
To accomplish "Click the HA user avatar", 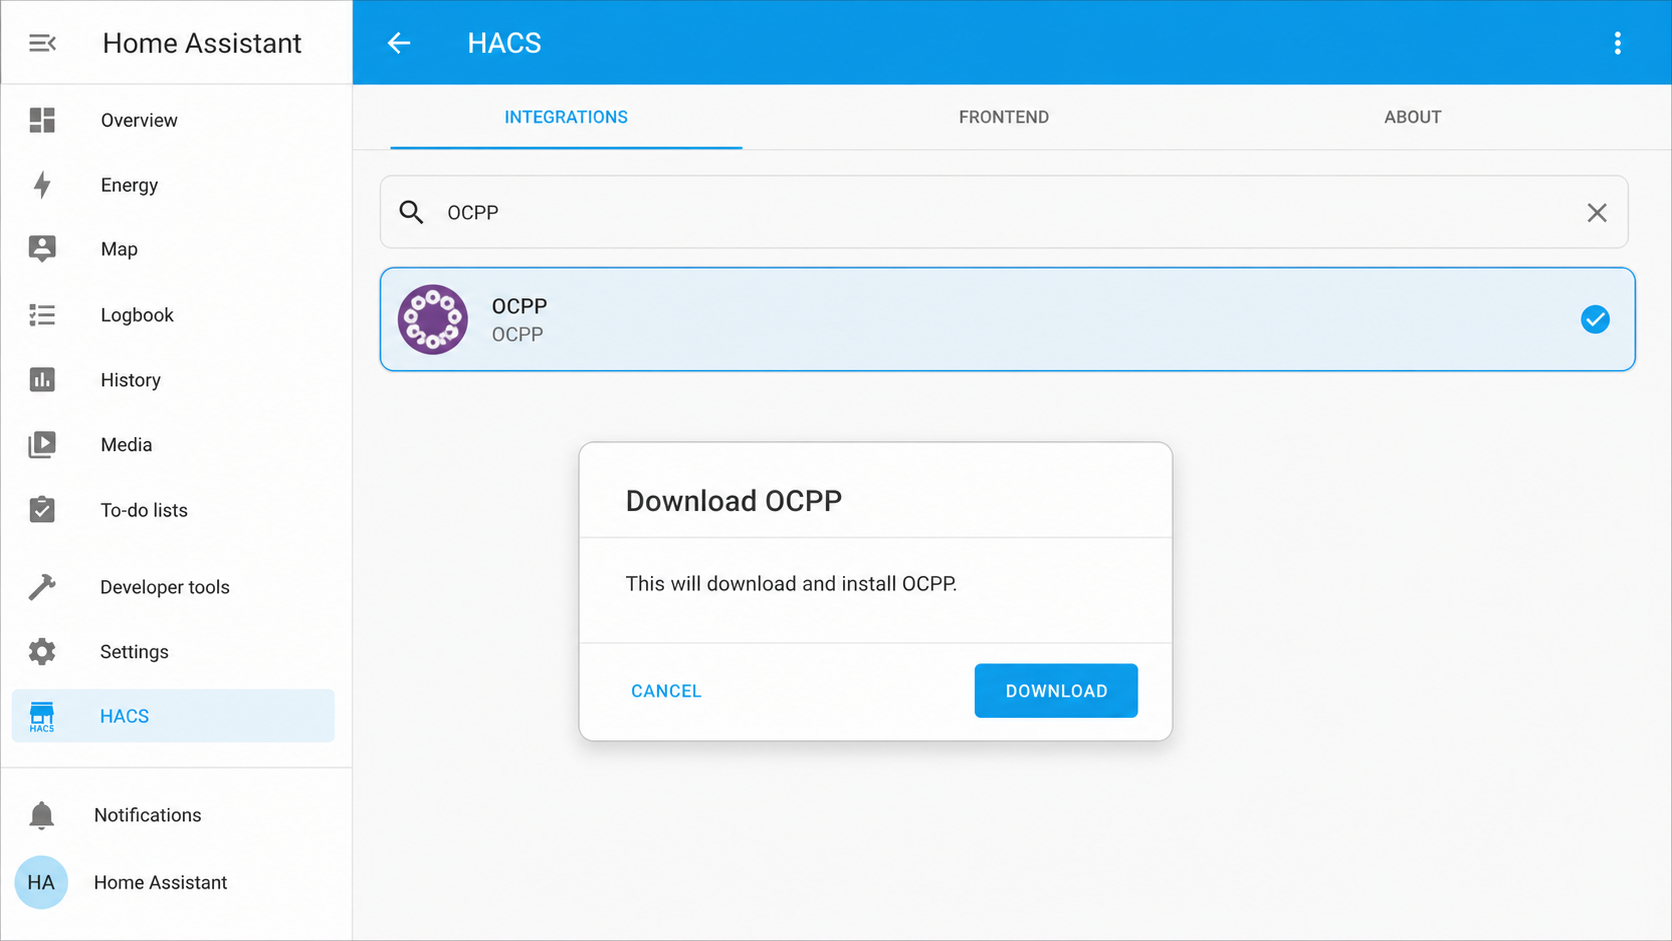I will tap(41, 882).
